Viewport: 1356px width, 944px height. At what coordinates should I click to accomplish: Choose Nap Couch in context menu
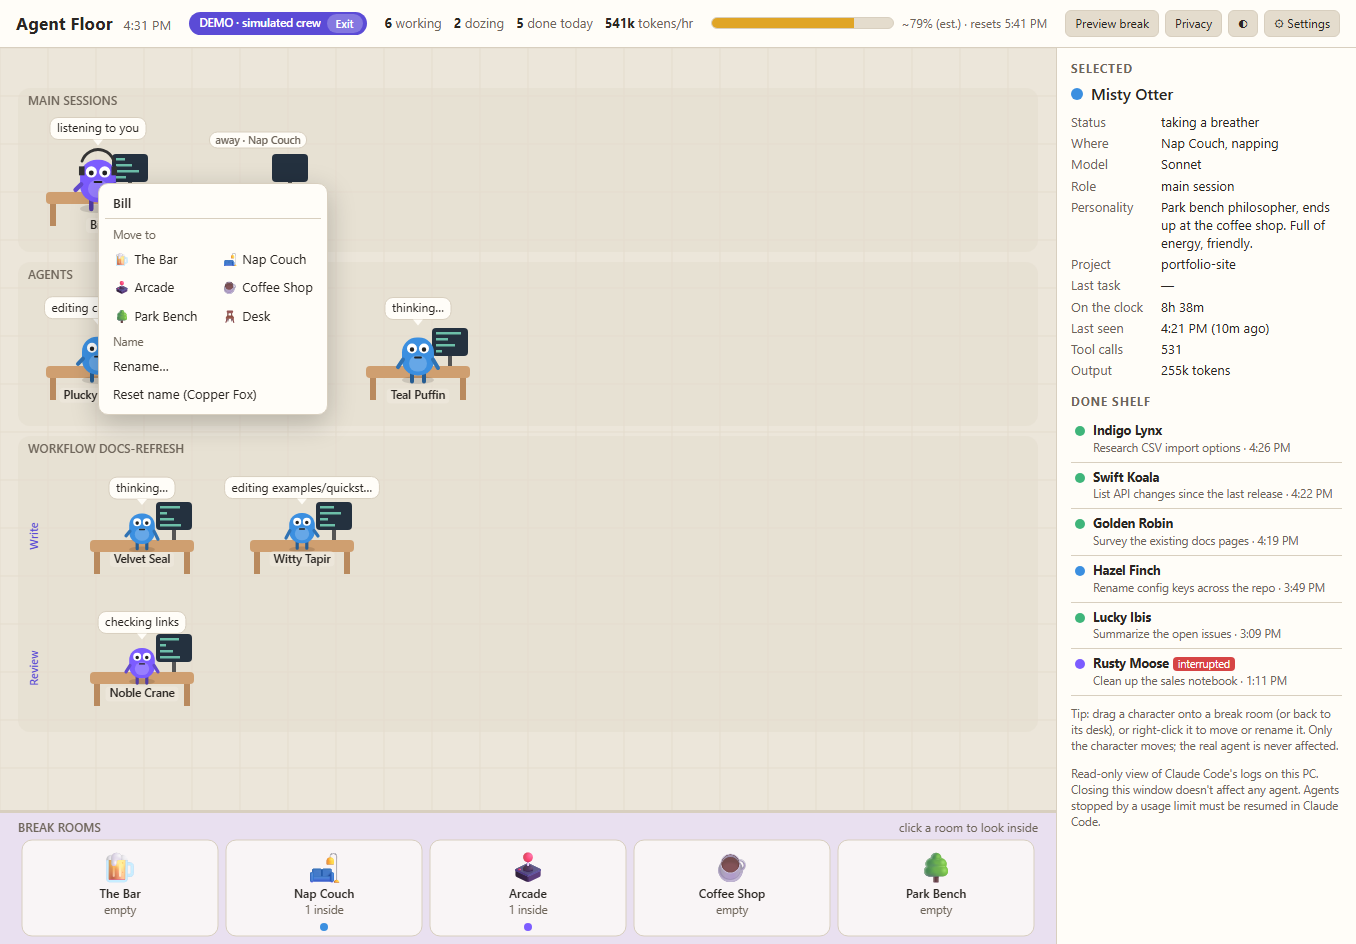coord(267,259)
